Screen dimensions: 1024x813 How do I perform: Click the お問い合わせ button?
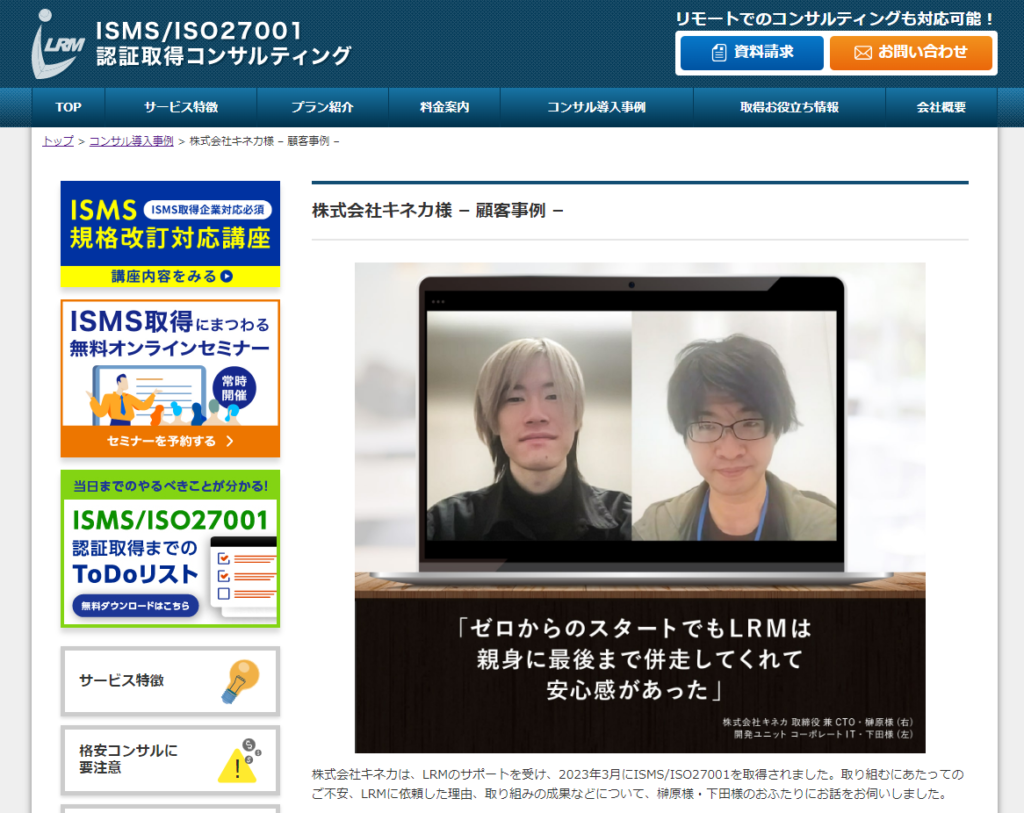pyautogui.click(x=911, y=52)
